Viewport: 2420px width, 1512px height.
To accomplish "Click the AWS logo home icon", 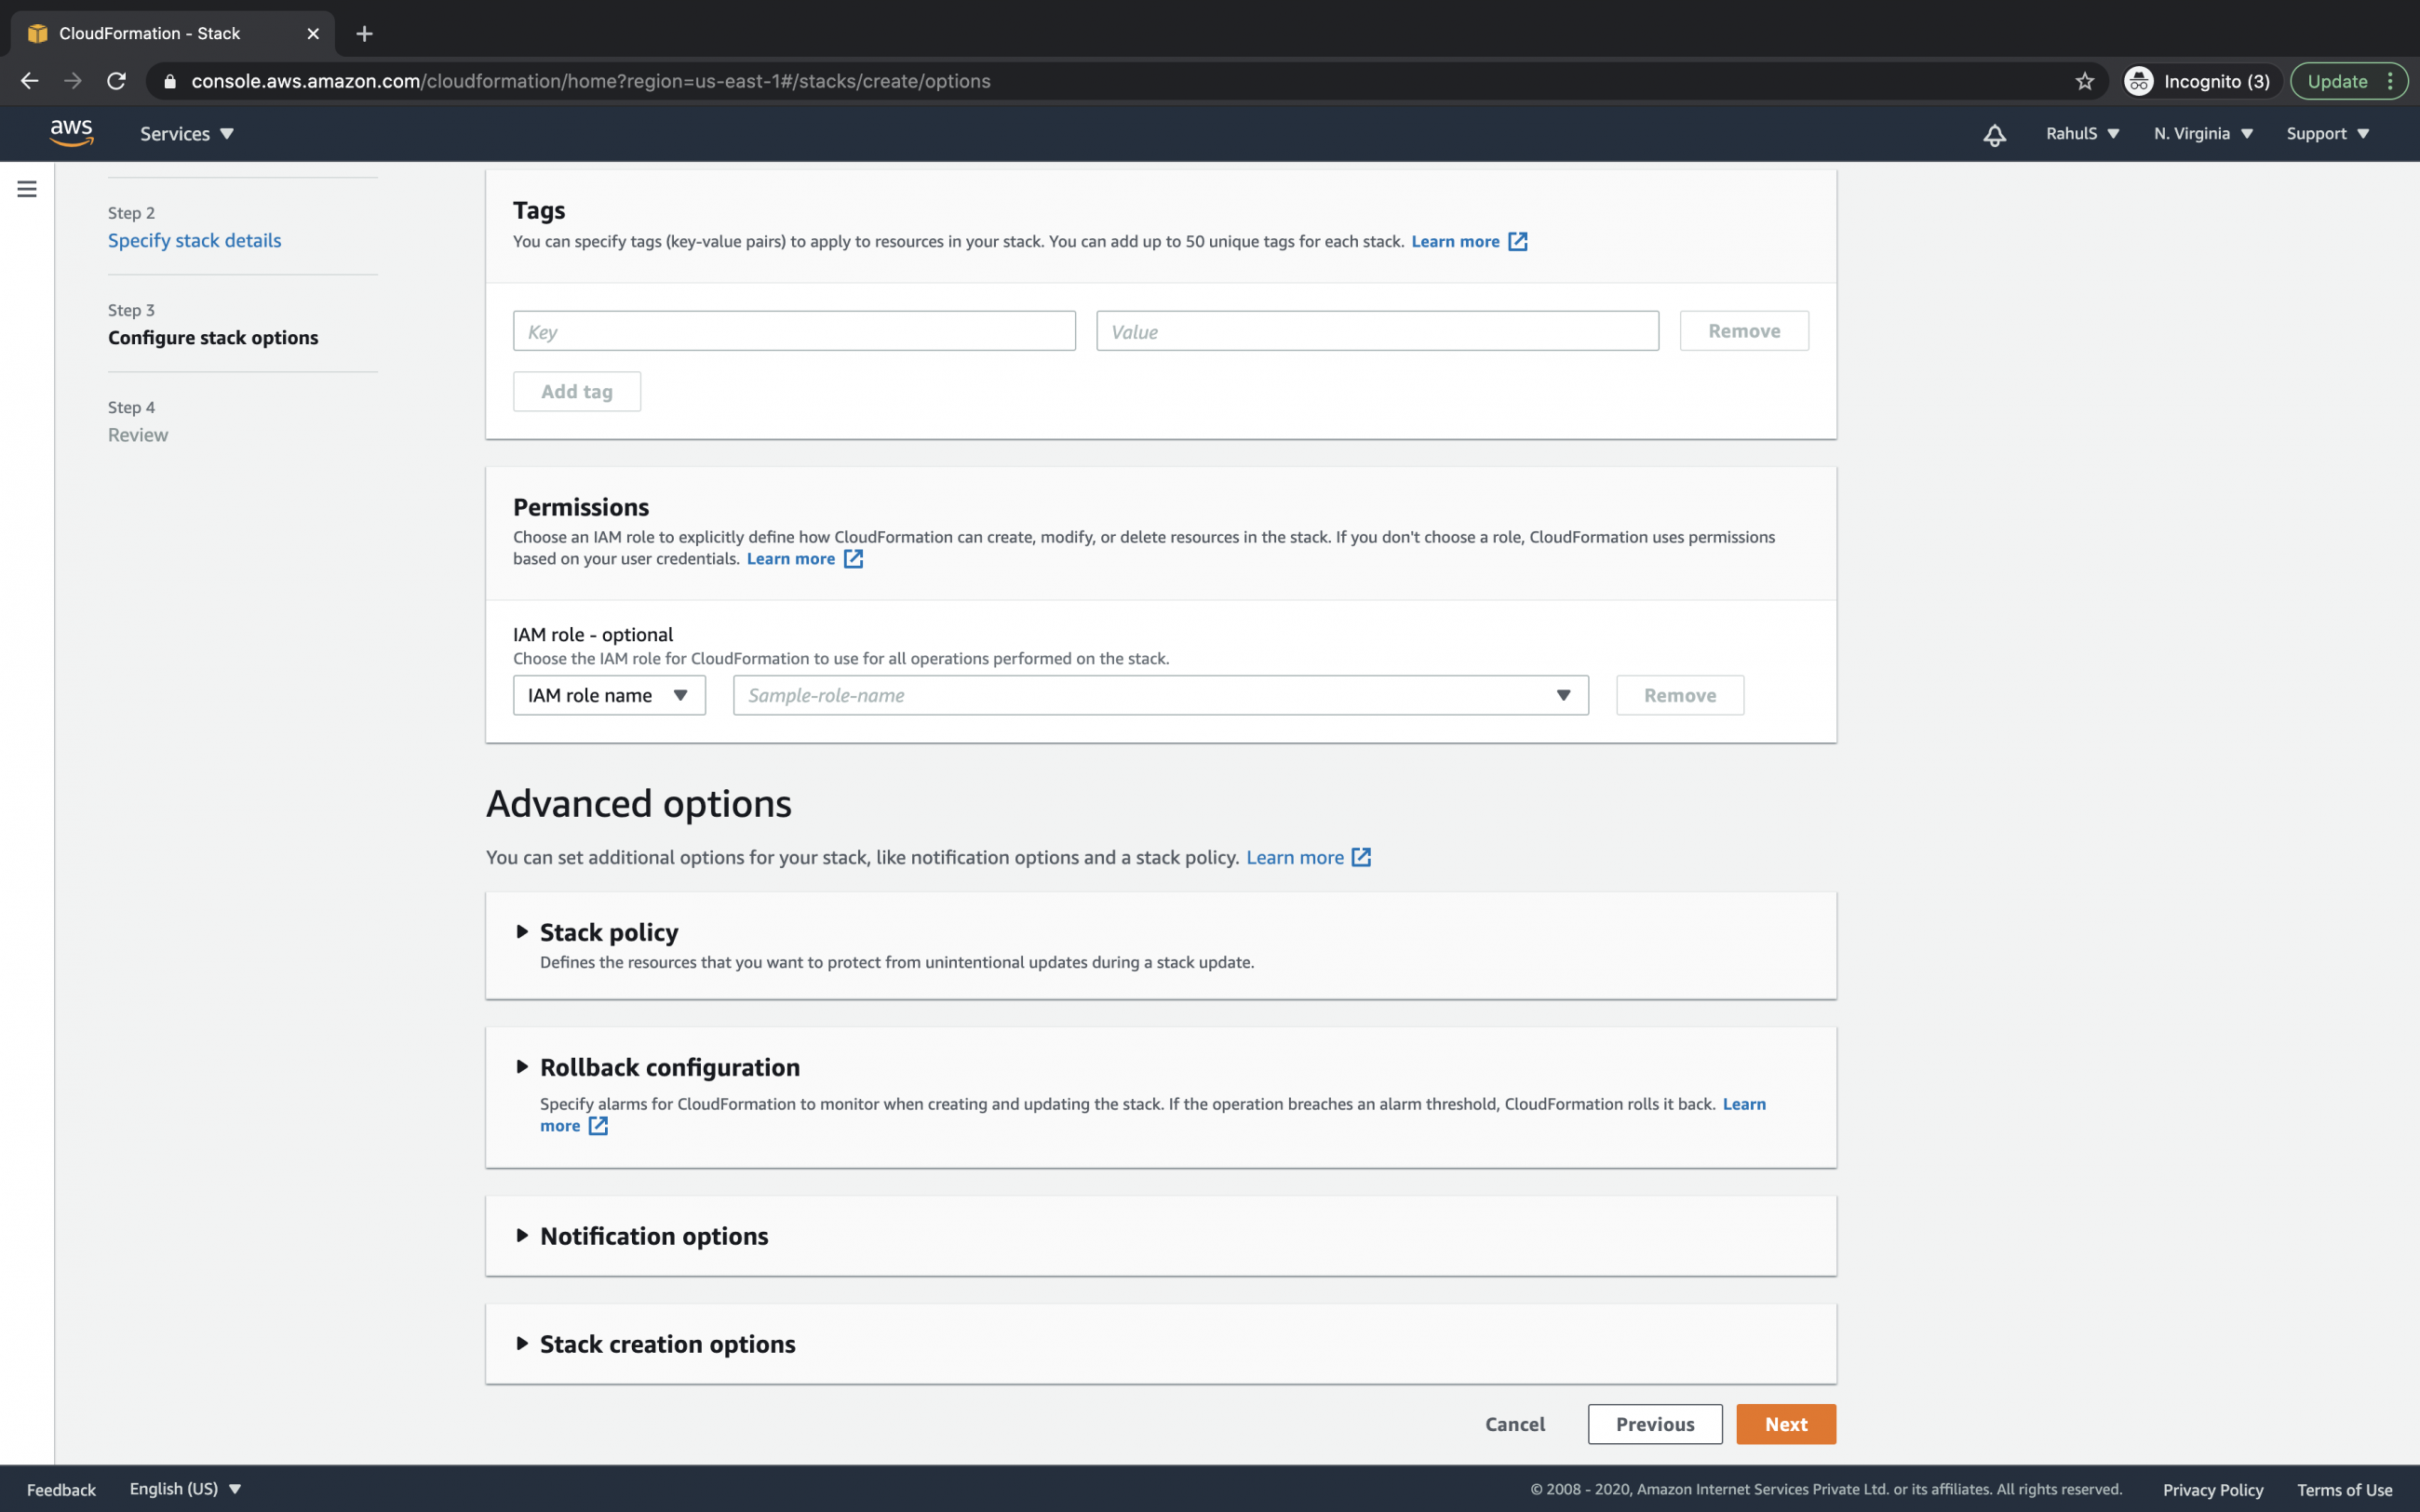I will click(71, 133).
